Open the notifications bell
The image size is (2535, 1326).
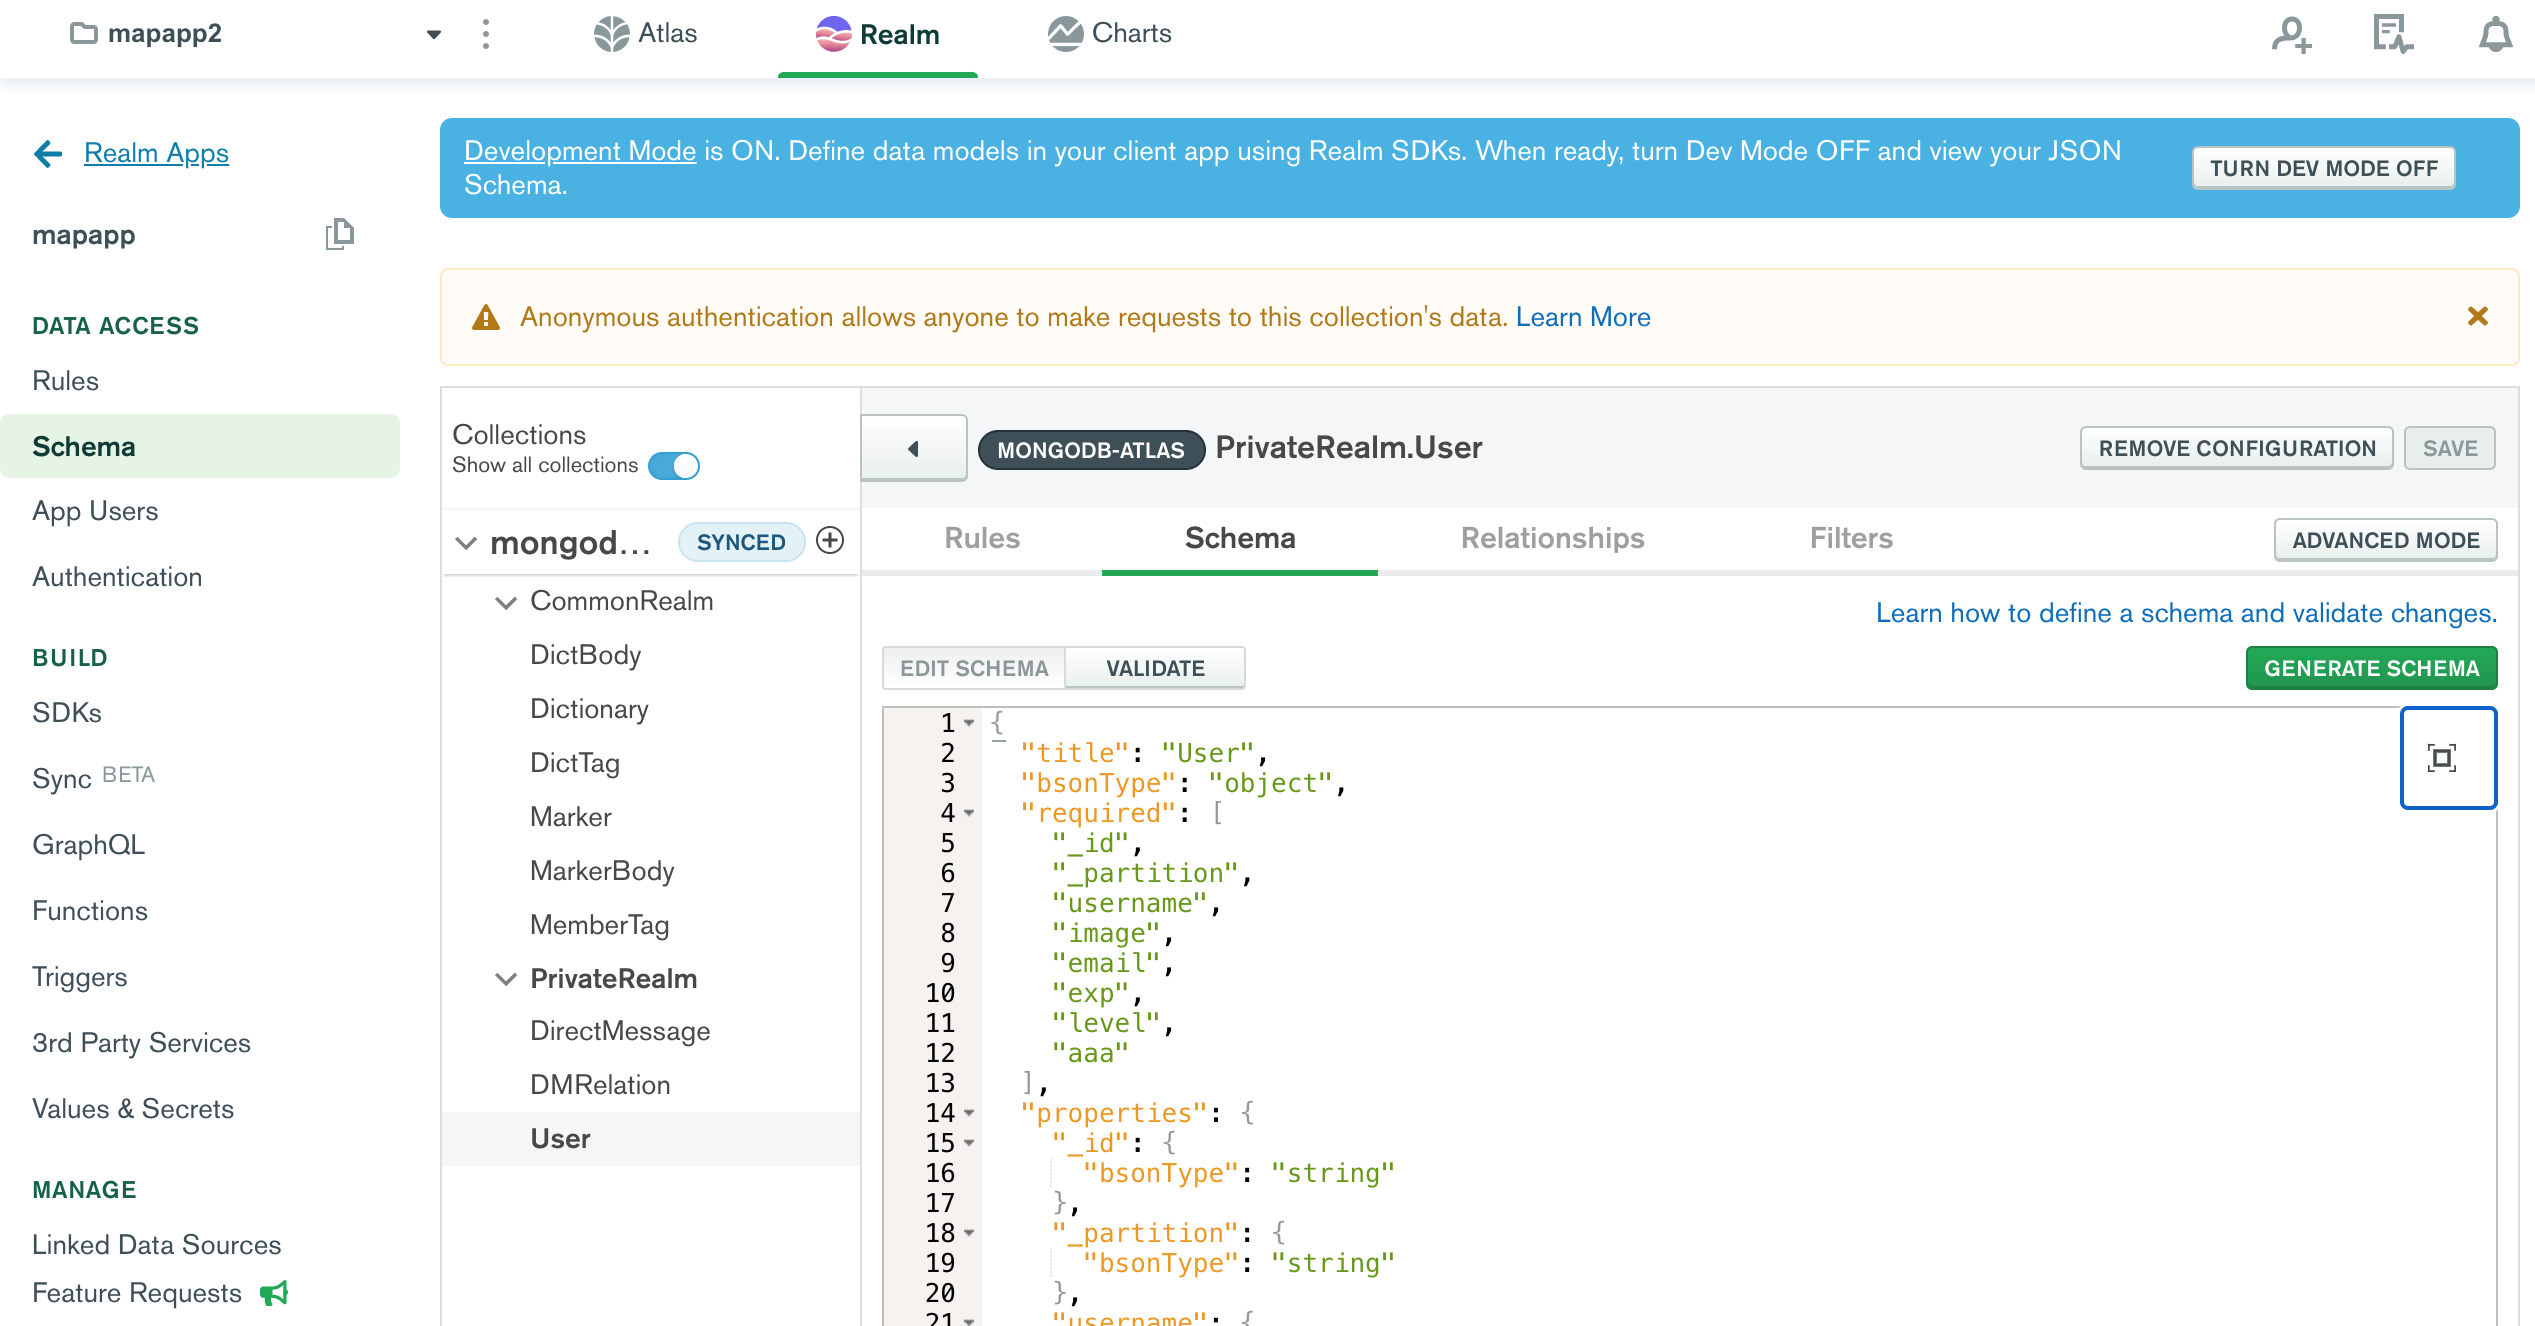(2492, 33)
